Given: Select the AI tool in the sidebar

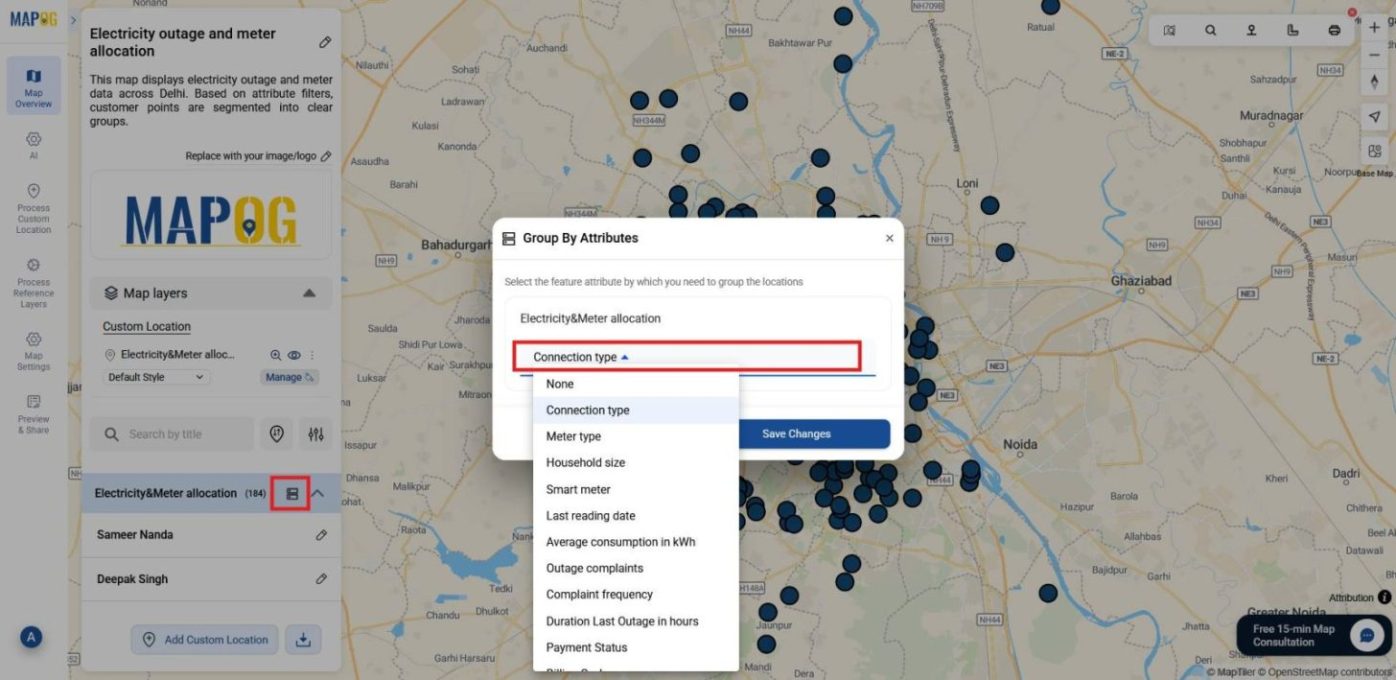Looking at the screenshot, I should 33,146.
